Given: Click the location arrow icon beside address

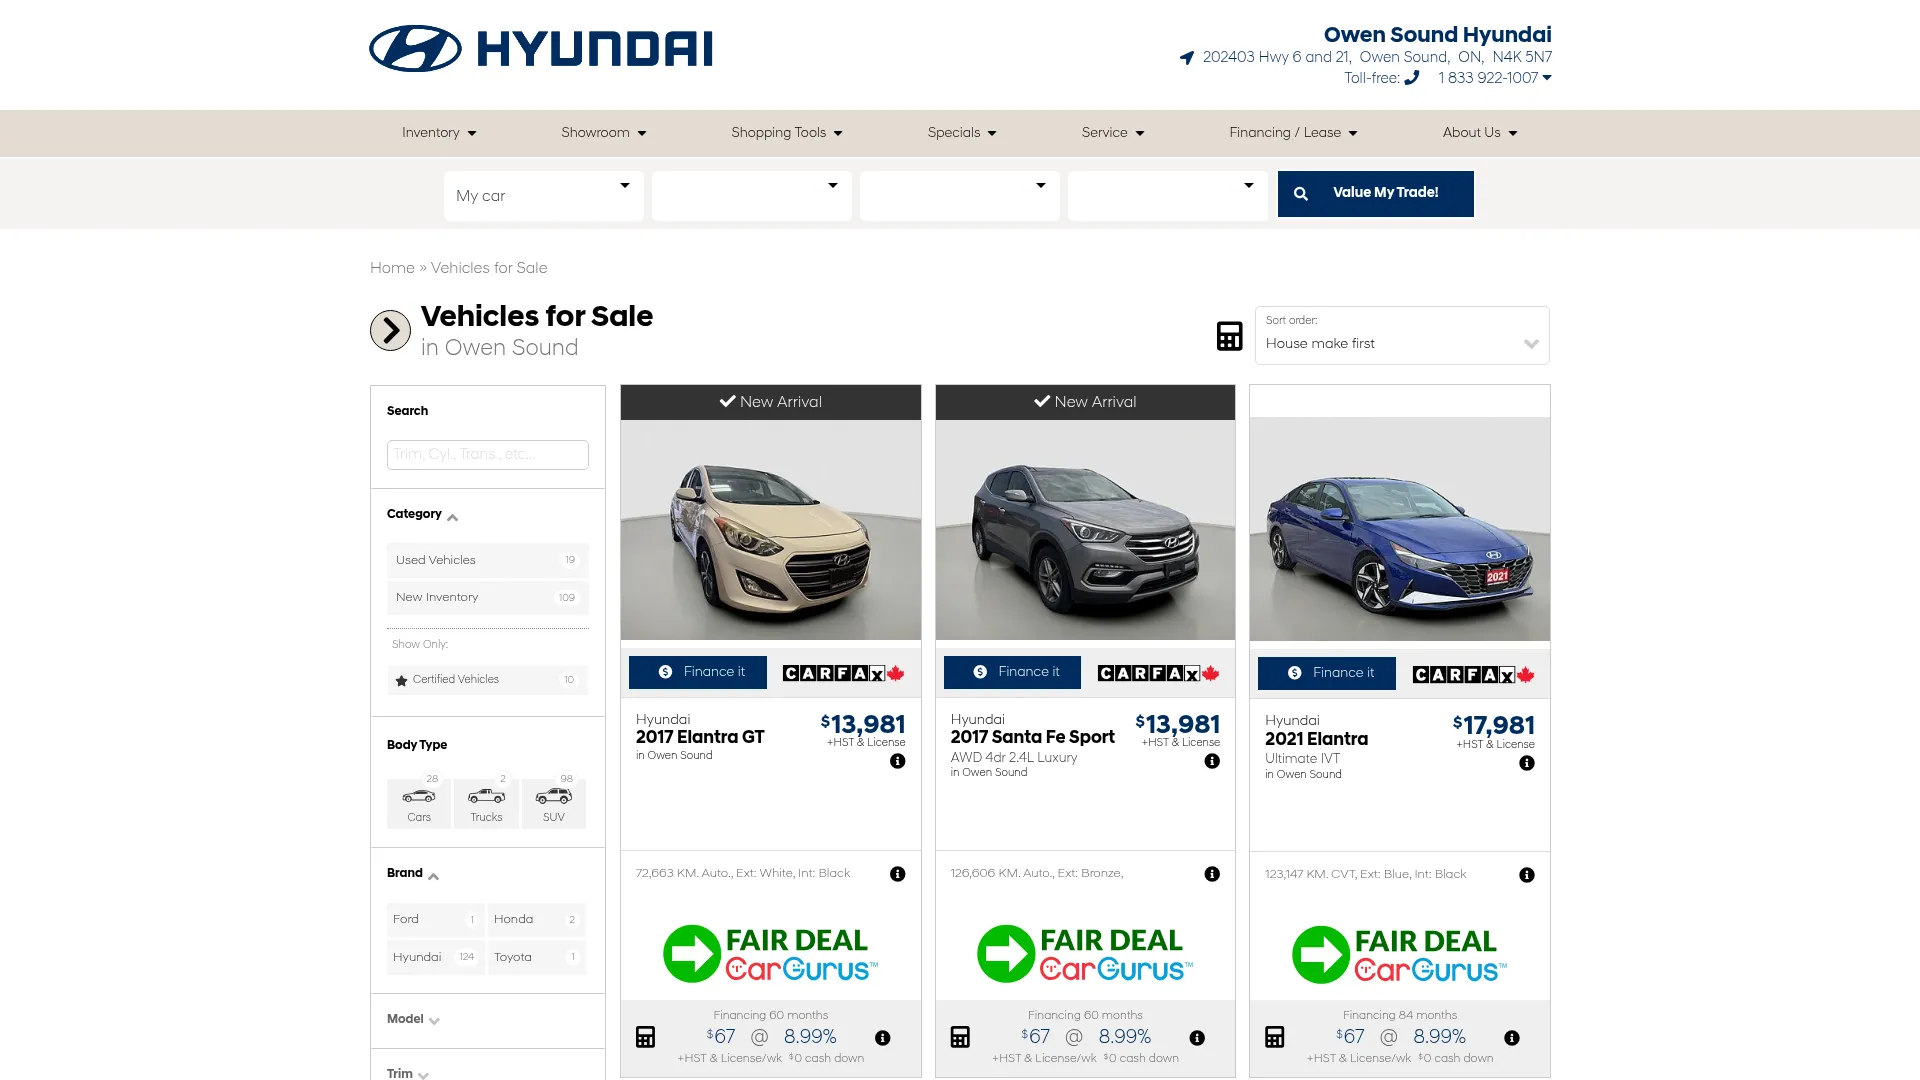Looking at the screenshot, I should [1187, 58].
